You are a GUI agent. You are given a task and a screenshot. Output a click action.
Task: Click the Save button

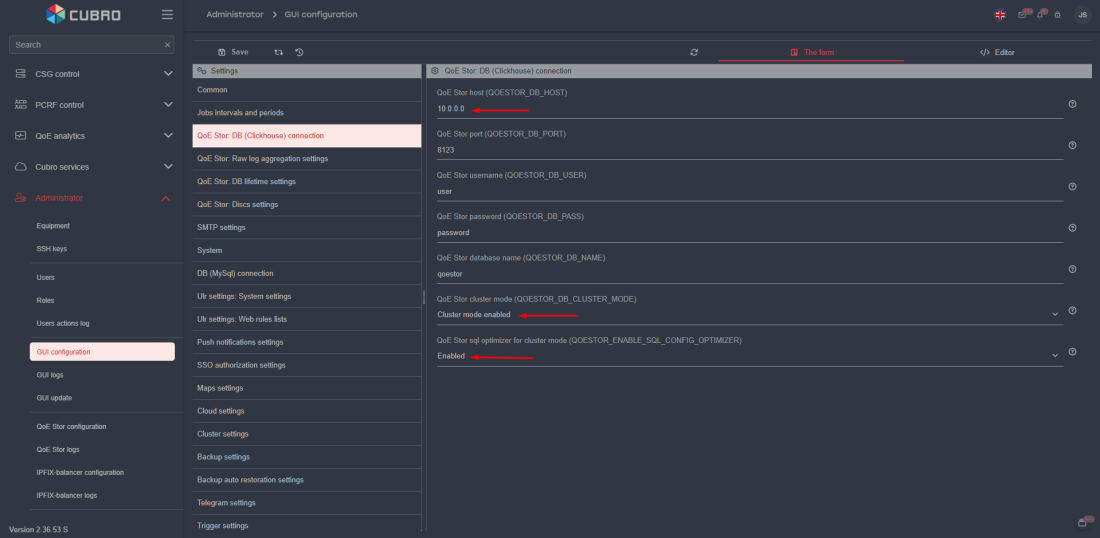tap(233, 52)
